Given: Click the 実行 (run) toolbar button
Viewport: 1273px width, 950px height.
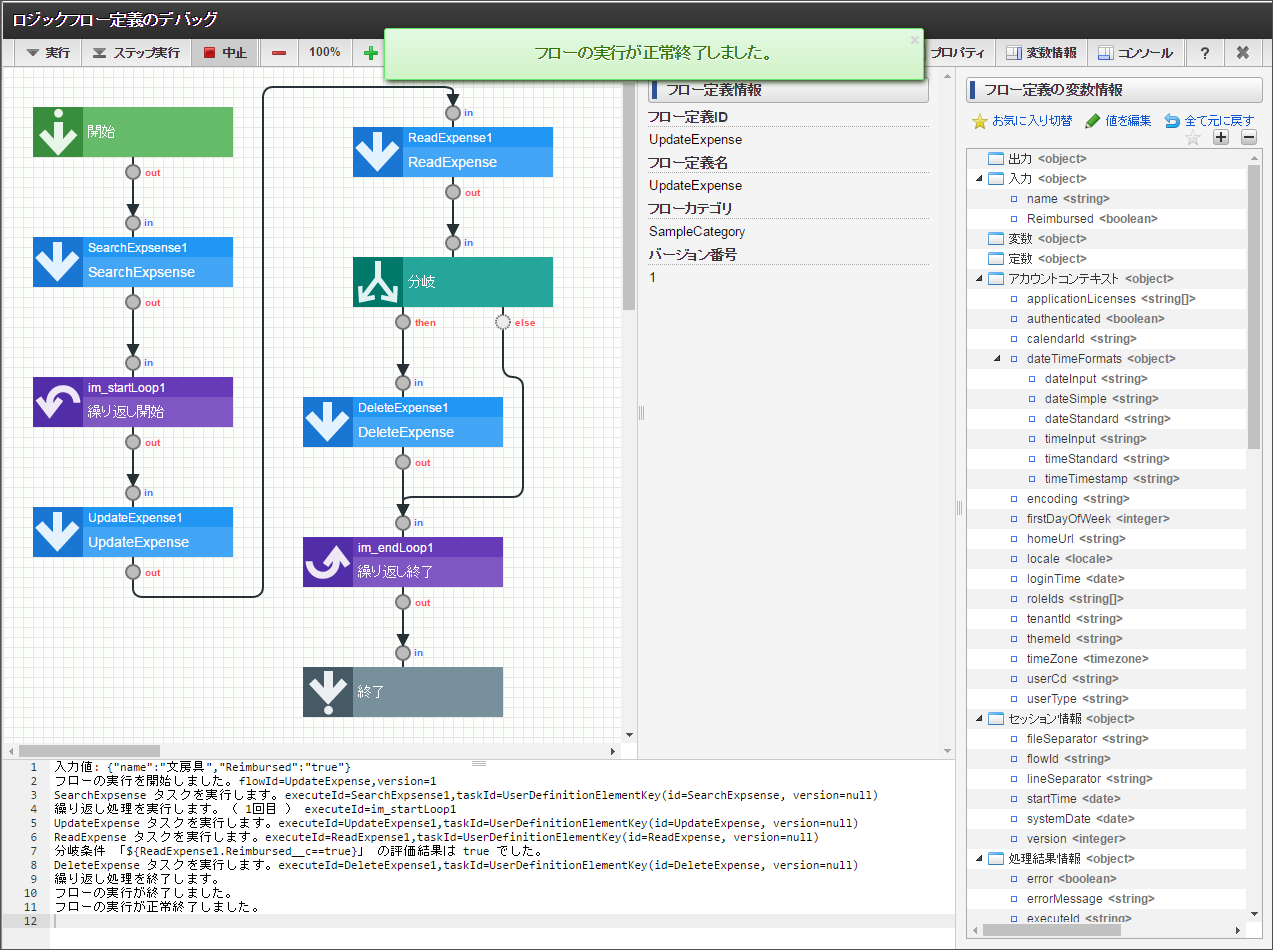Looking at the screenshot, I should (x=47, y=52).
